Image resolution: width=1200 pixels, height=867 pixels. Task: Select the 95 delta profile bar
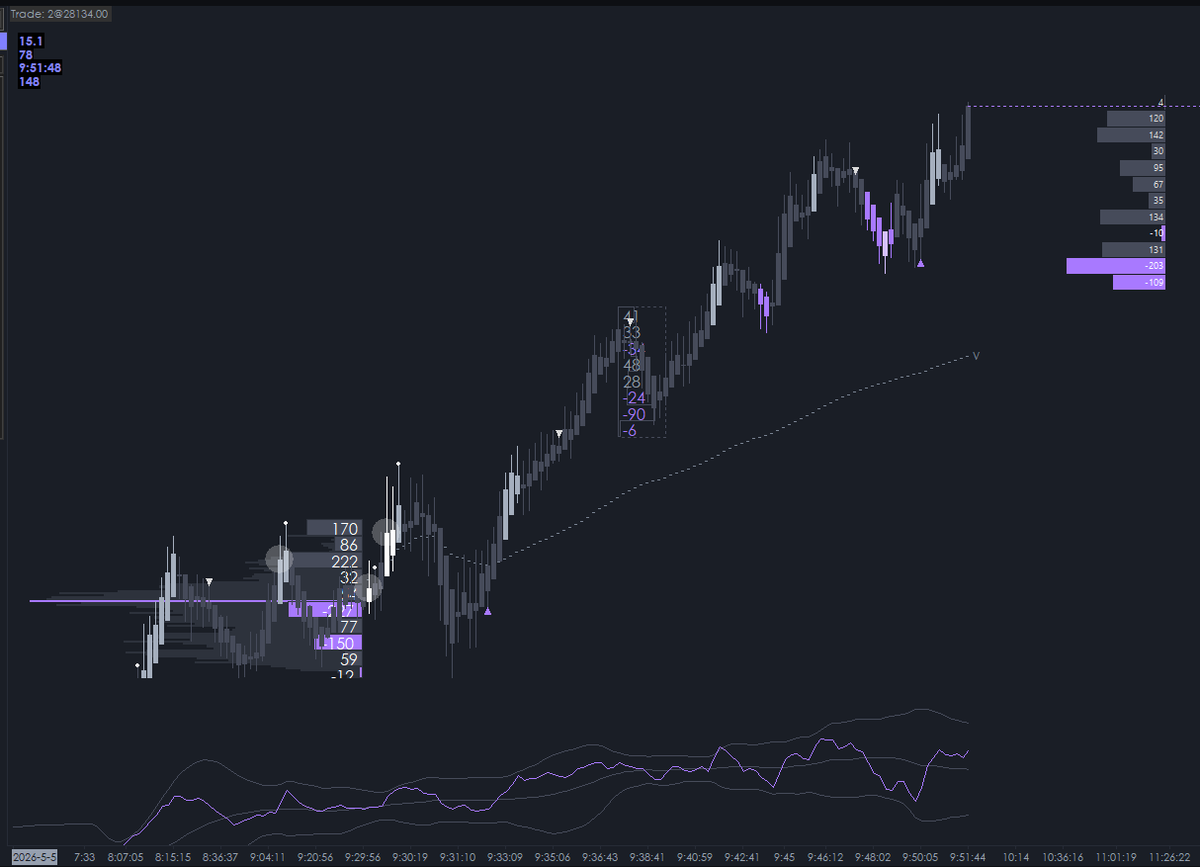click(x=1141, y=168)
